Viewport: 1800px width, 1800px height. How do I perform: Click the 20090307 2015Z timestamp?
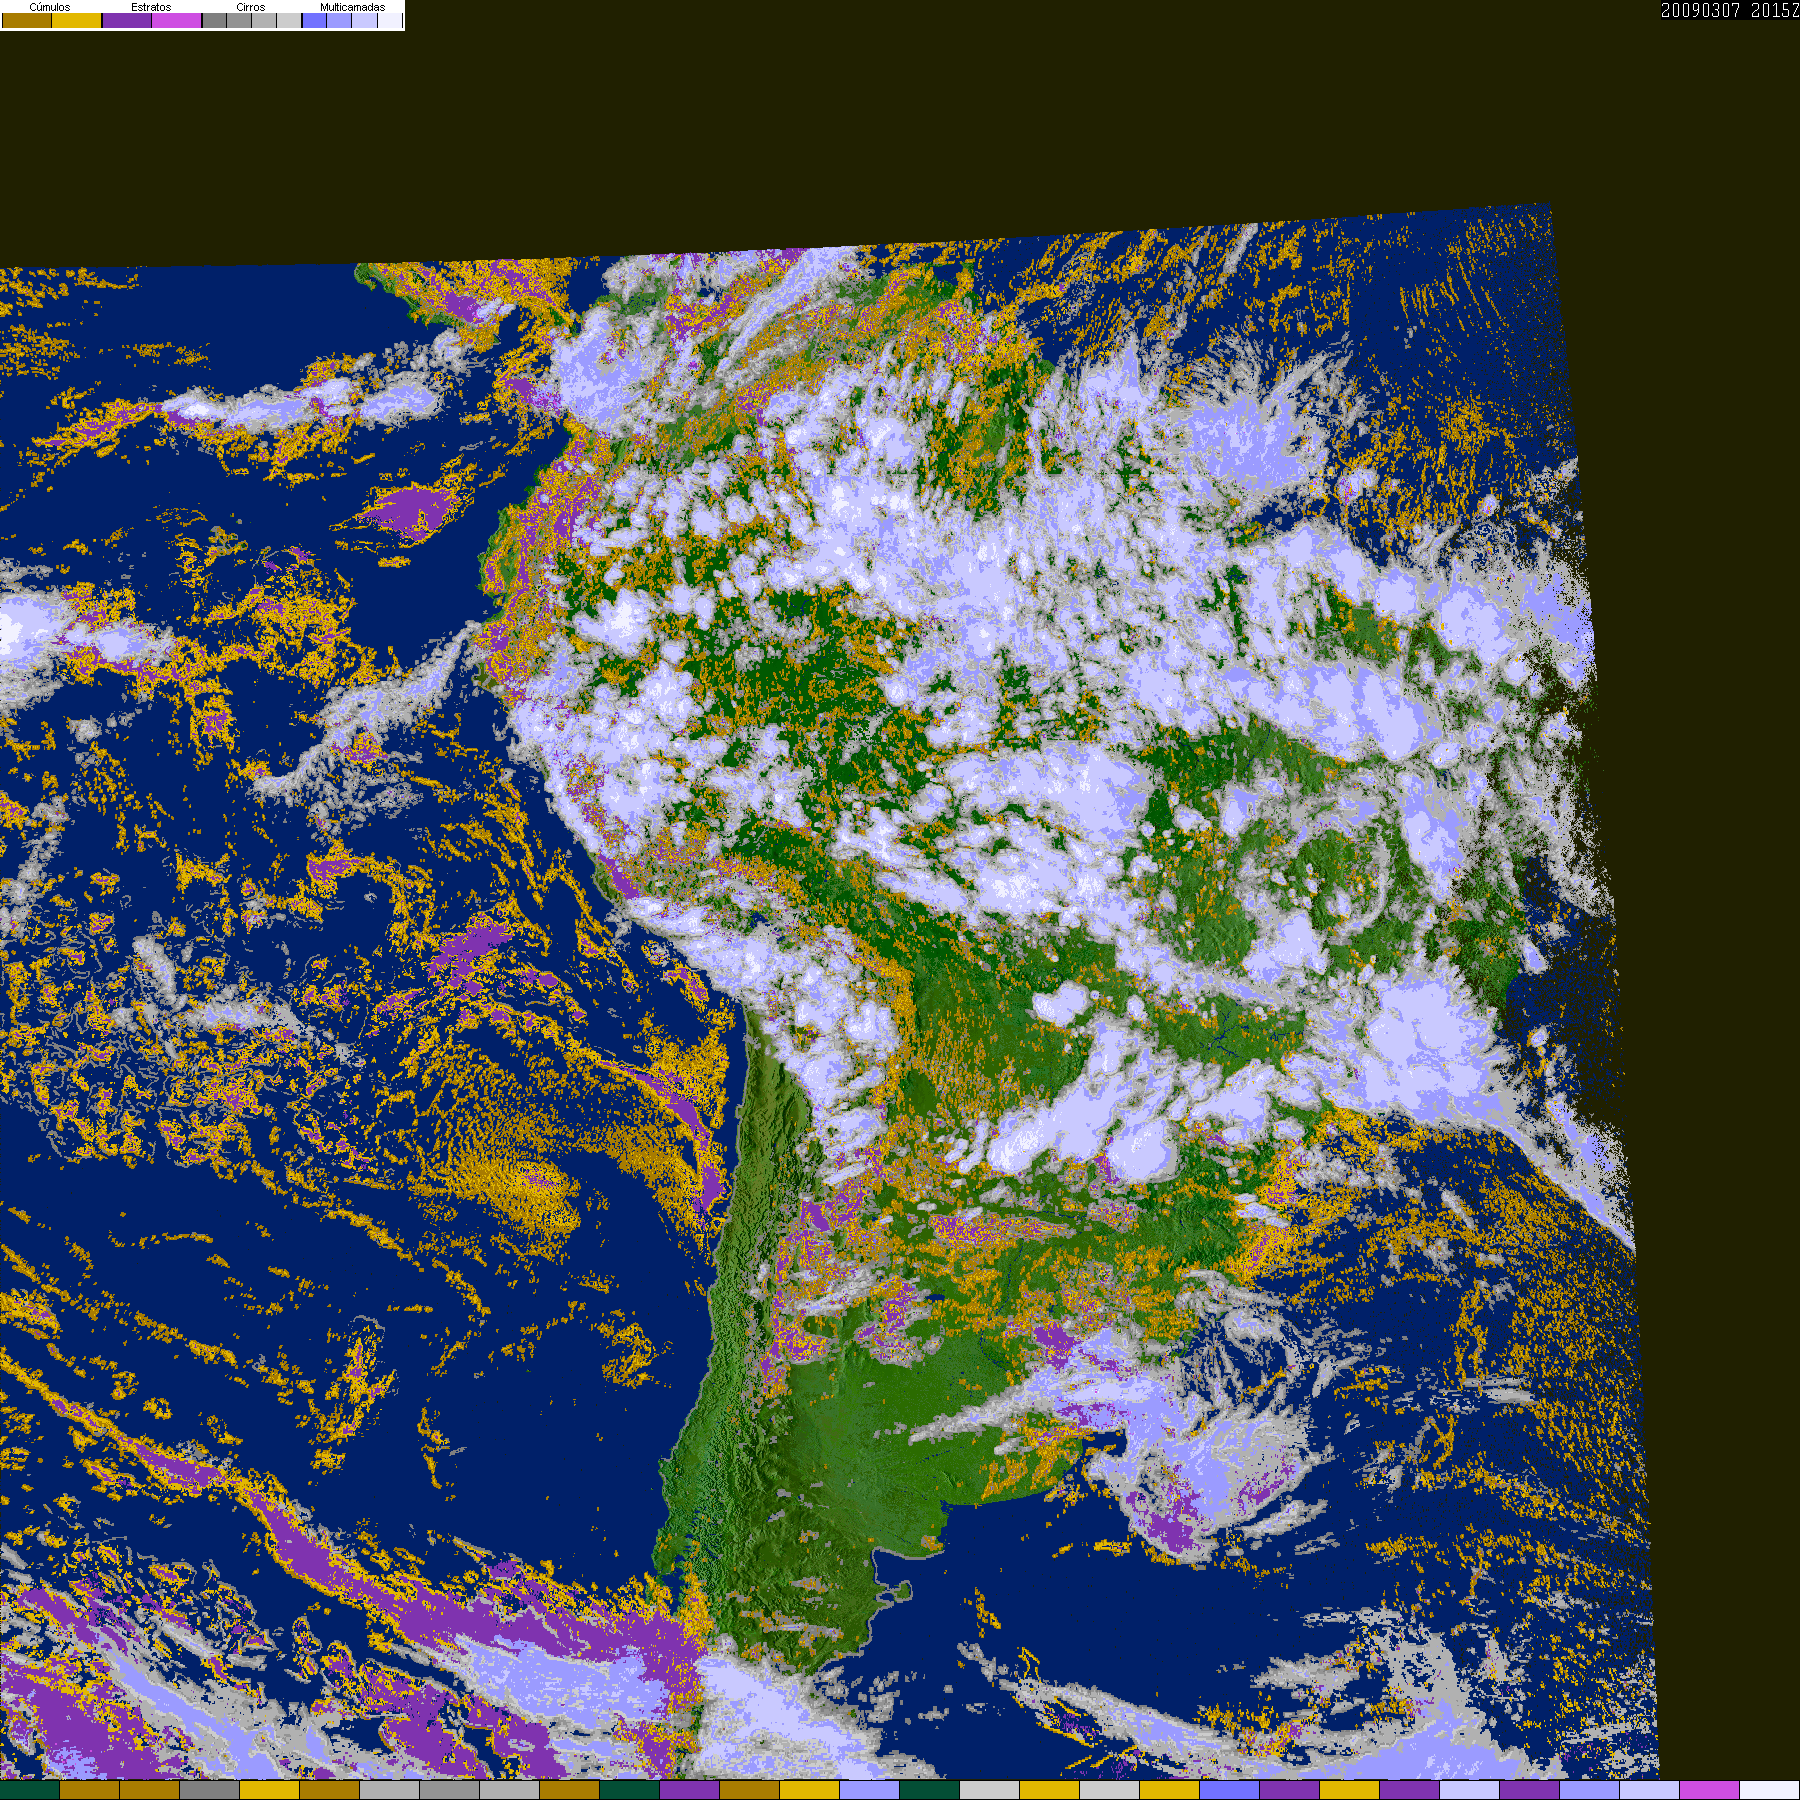click(x=1730, y=10)
